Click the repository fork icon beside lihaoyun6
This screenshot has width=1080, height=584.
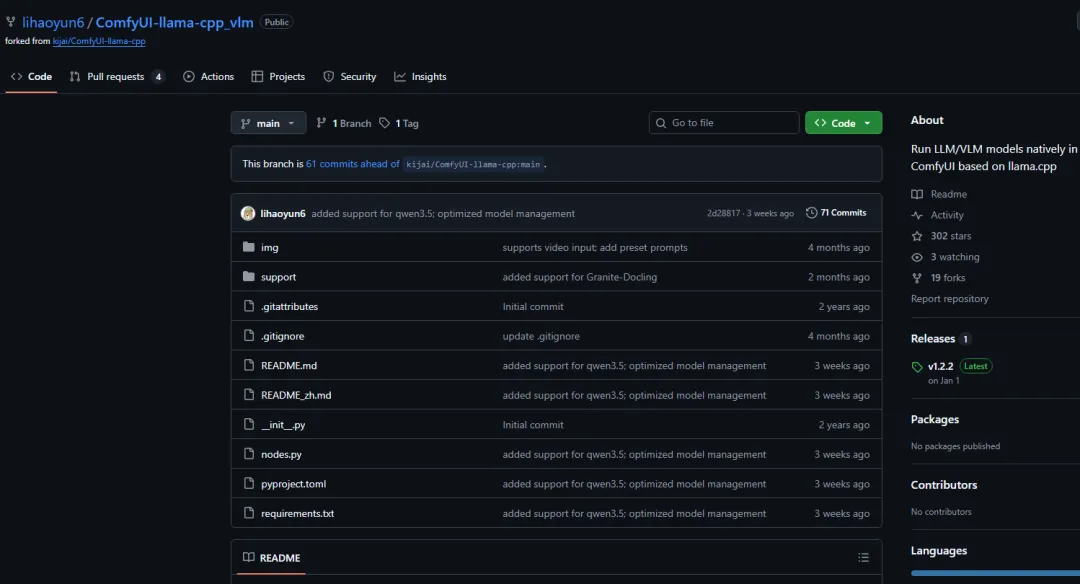(x=10, y=22)
